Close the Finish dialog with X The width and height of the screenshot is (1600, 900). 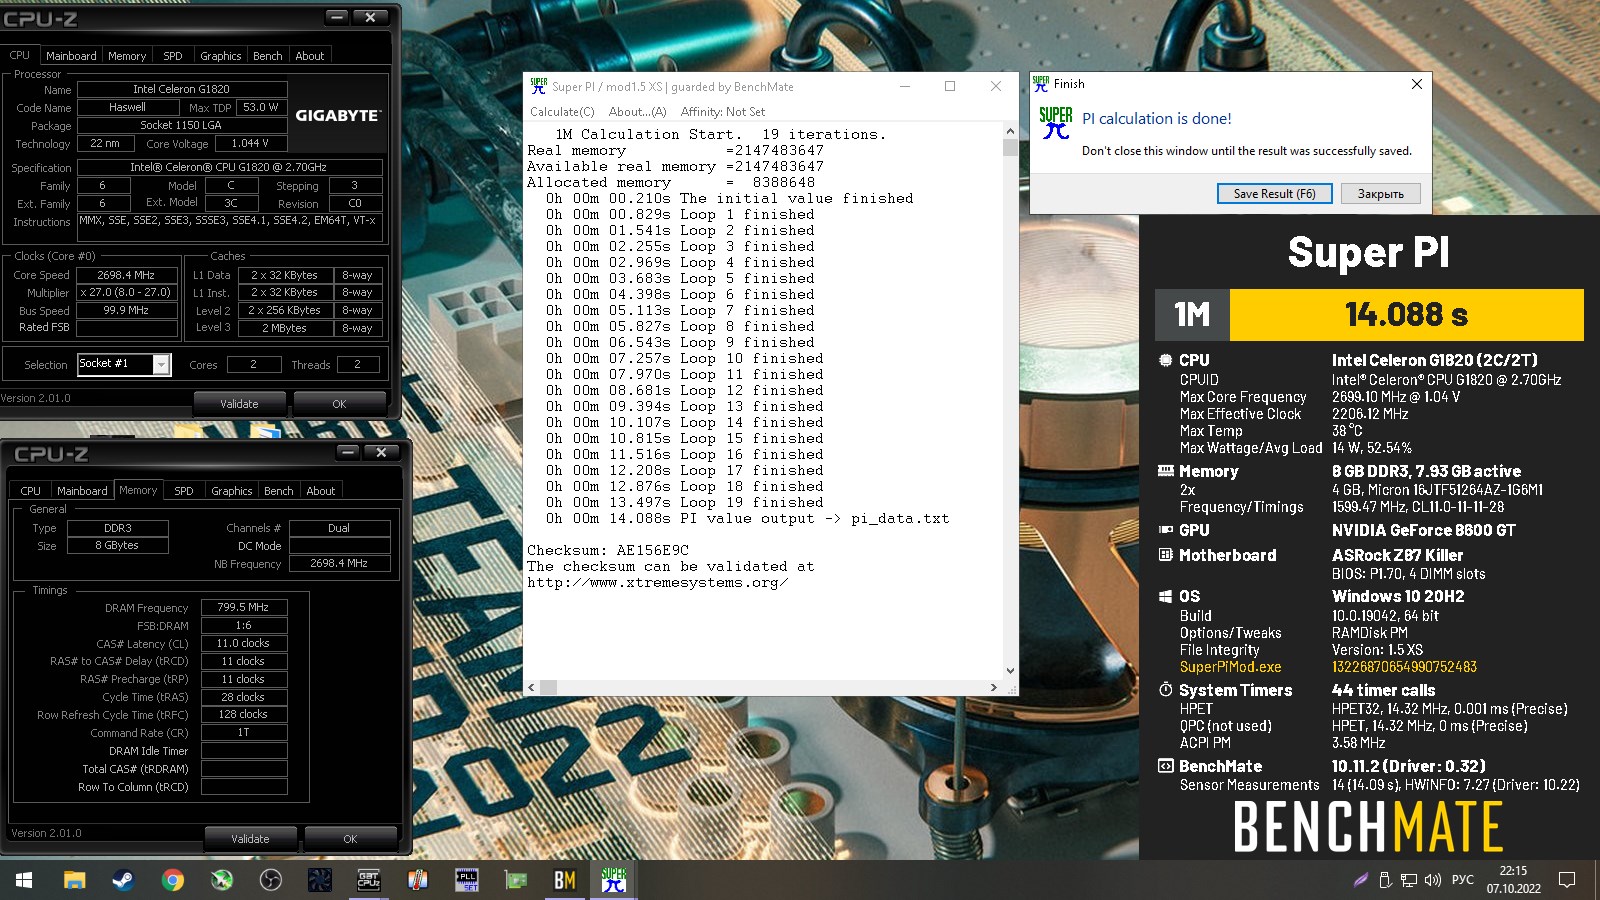[x=1416, y=84]
